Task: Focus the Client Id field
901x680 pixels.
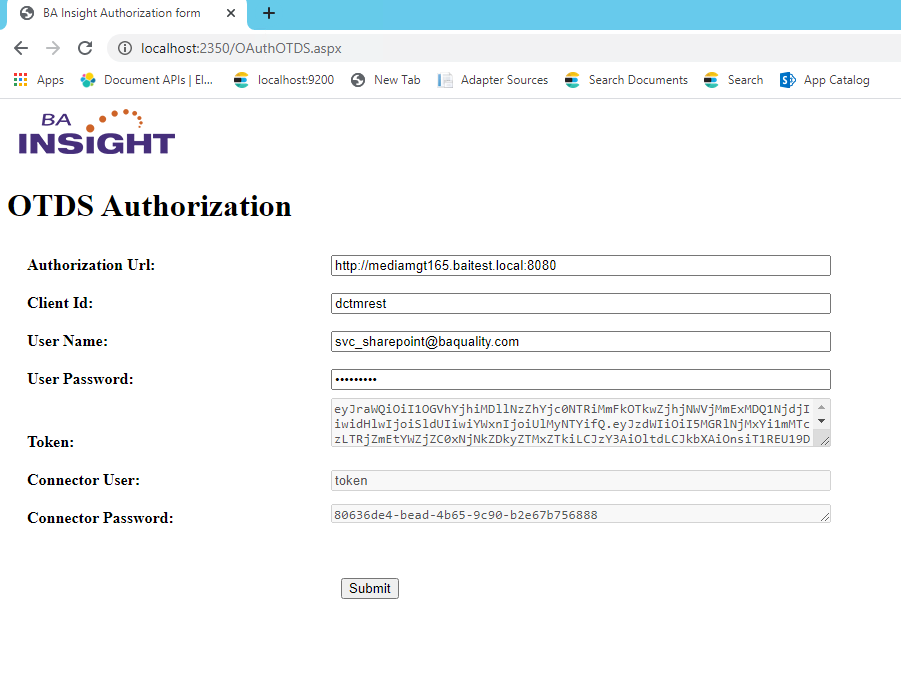Action: pyautogui.click(x=580, y=303)
